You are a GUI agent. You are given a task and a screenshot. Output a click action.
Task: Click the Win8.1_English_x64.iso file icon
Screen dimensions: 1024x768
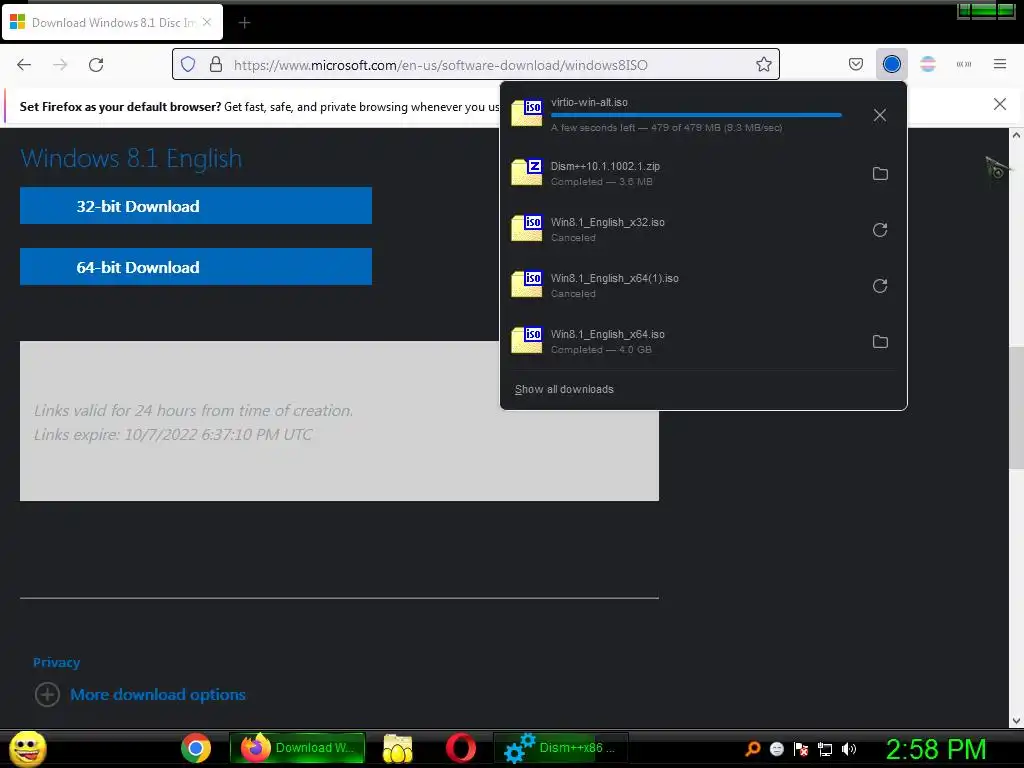tap(526, 340)
